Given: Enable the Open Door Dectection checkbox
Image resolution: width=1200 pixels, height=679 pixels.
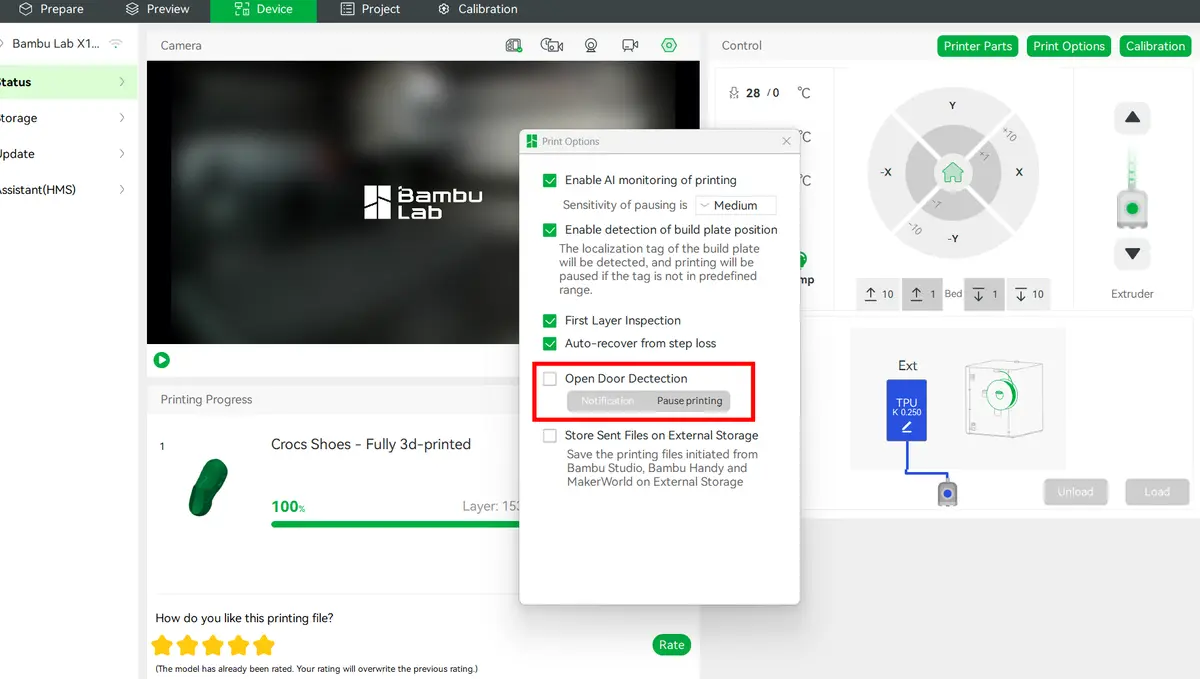Looking at the screenshot, I should click(549, 378).
